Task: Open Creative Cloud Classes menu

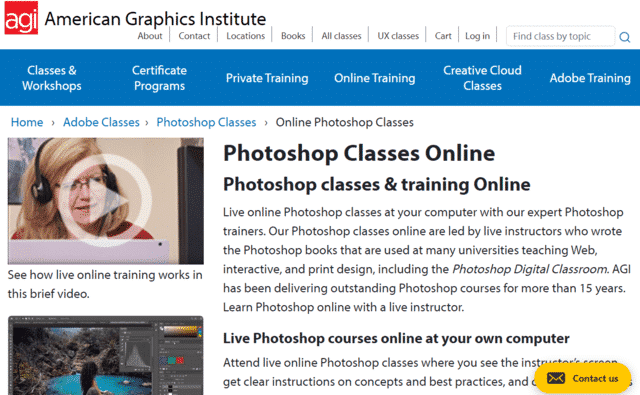Action: pyautogui.click(x=482, y=78)
